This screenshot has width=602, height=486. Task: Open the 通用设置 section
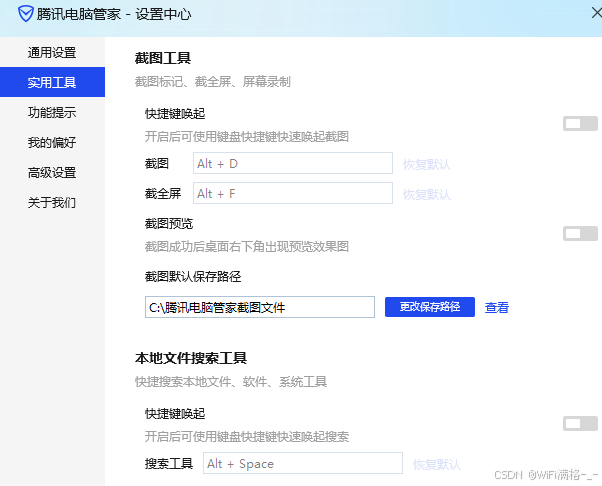[52, 52]
